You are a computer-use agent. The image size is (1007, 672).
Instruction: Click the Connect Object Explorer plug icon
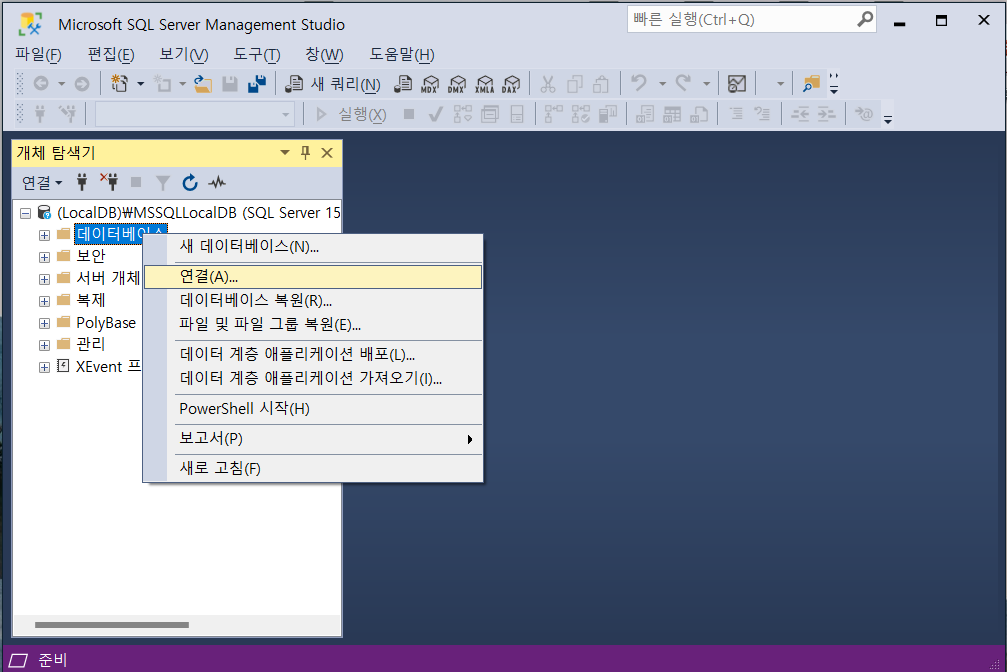point(82,182)
